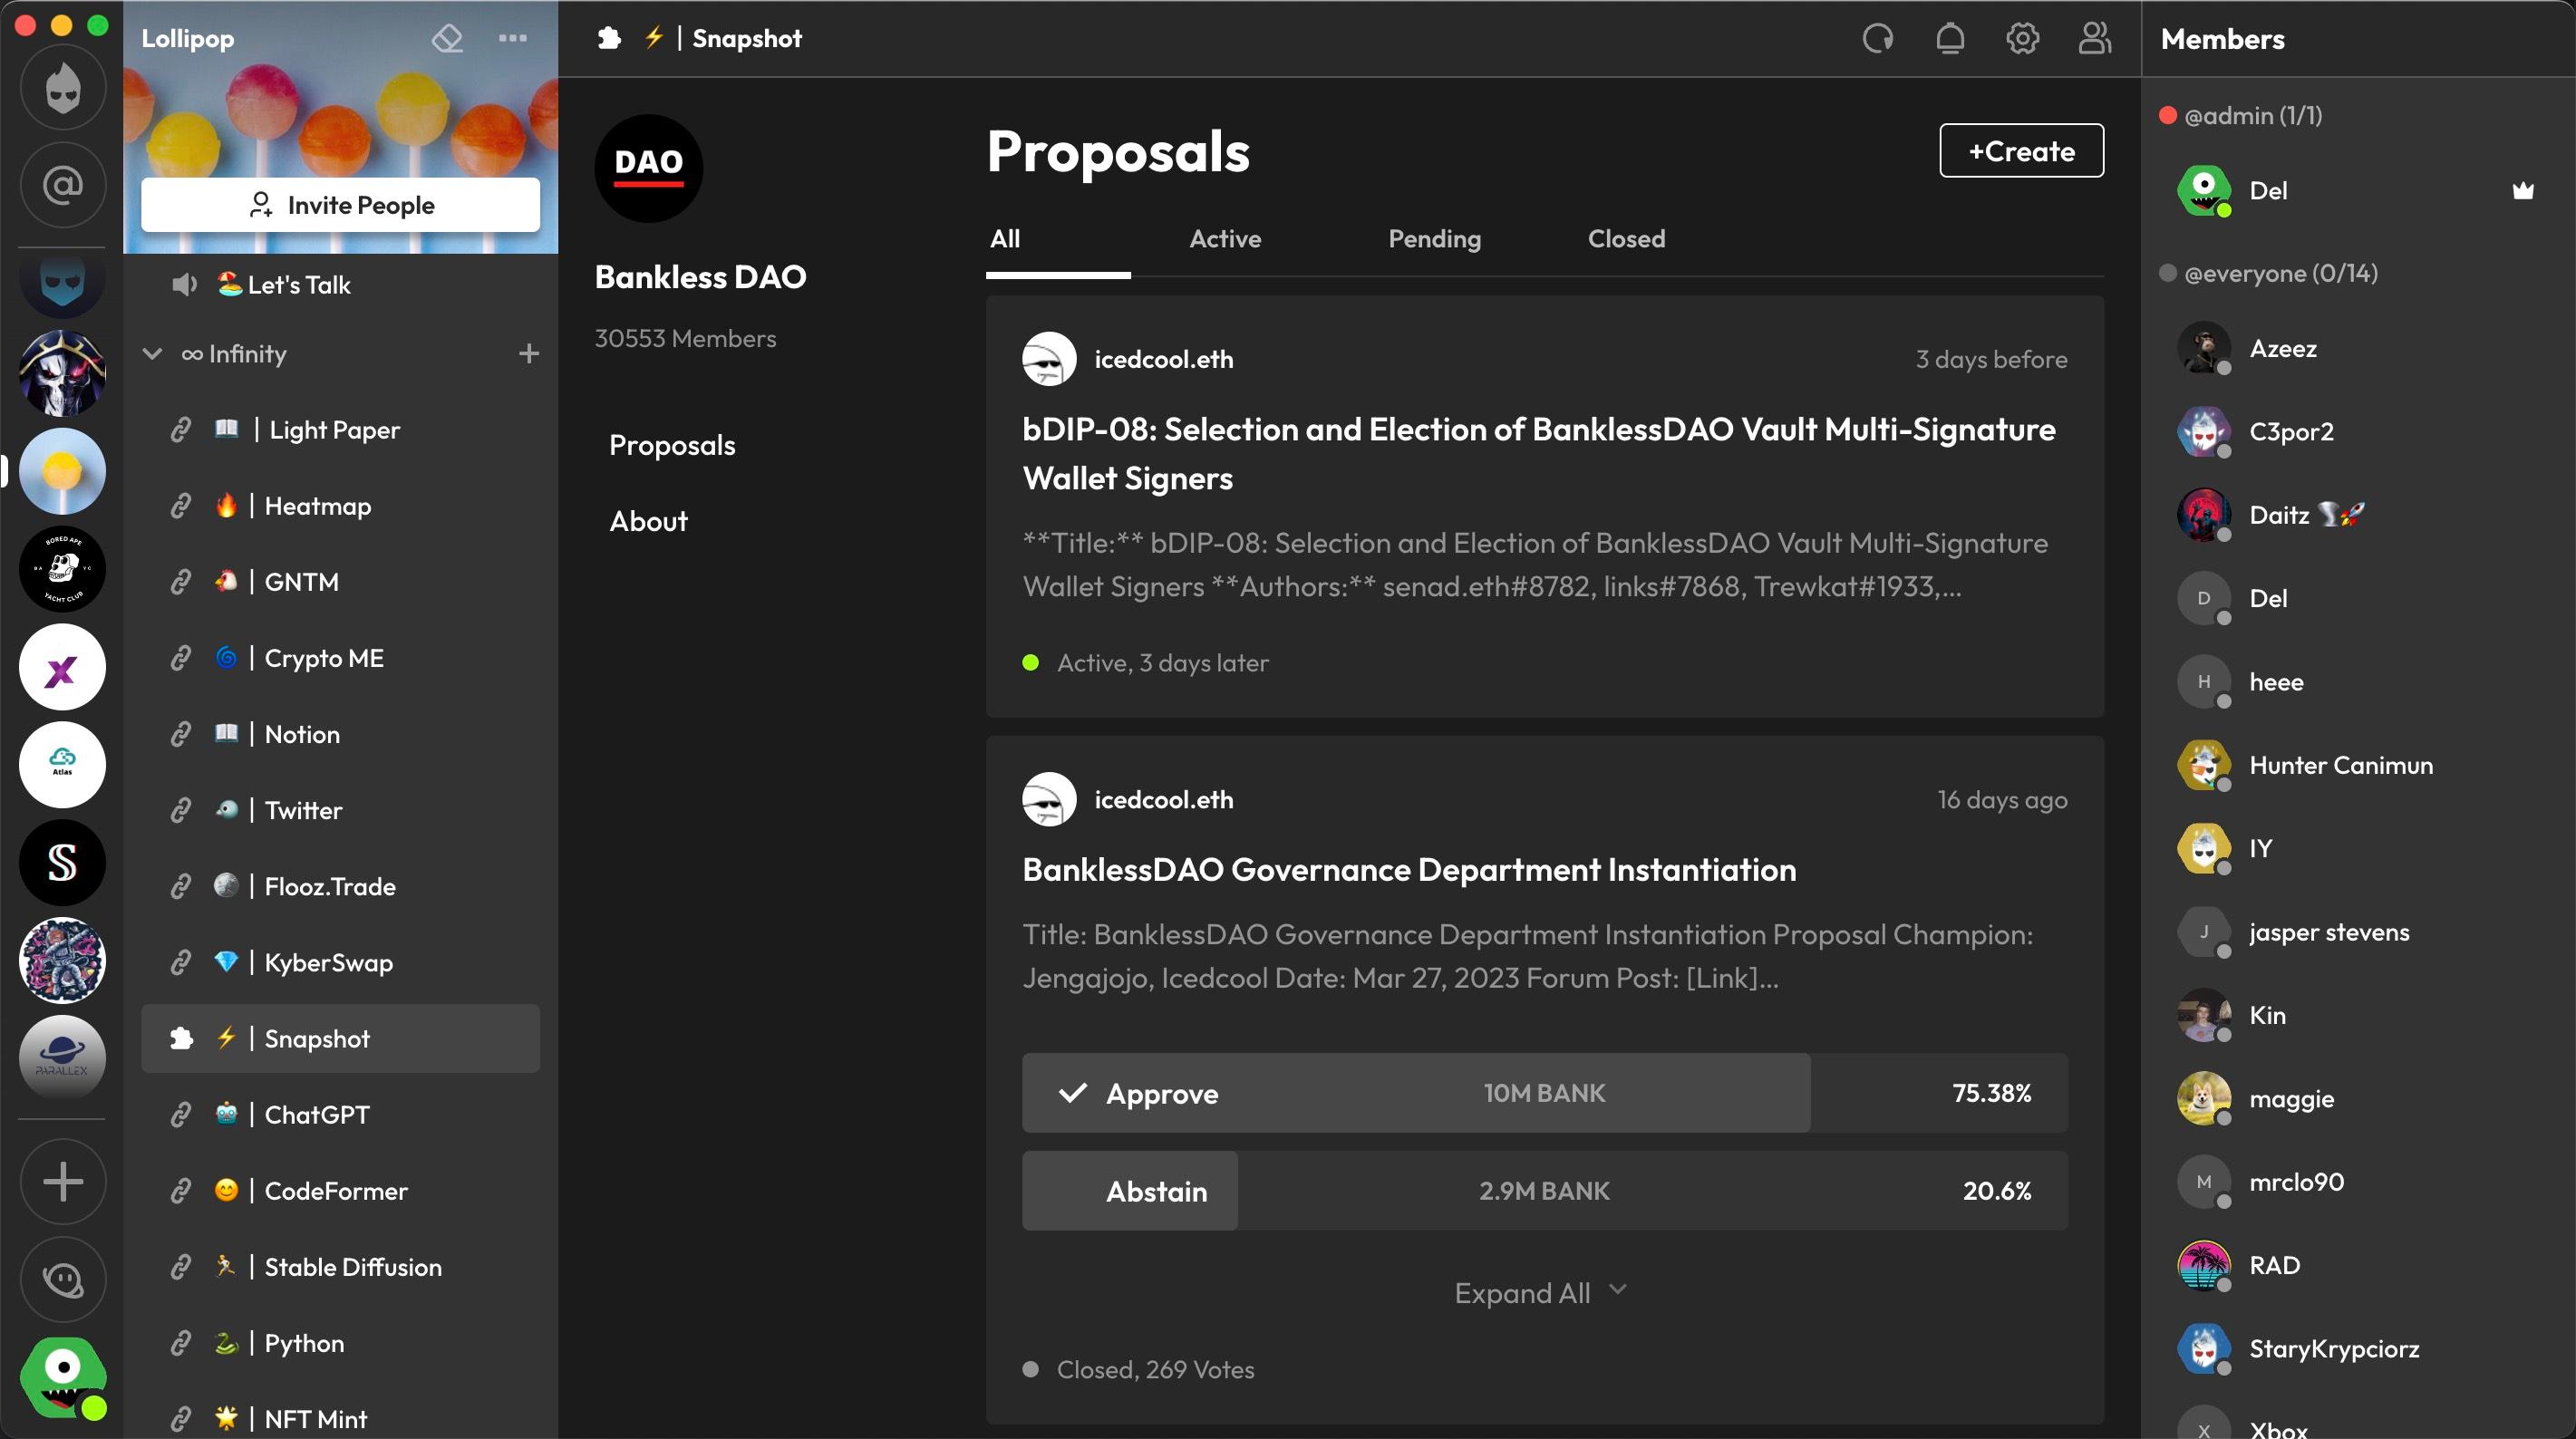Toggle the members list icon
Viewport: 2576px width, 1439px height.
pos(2094,39)
